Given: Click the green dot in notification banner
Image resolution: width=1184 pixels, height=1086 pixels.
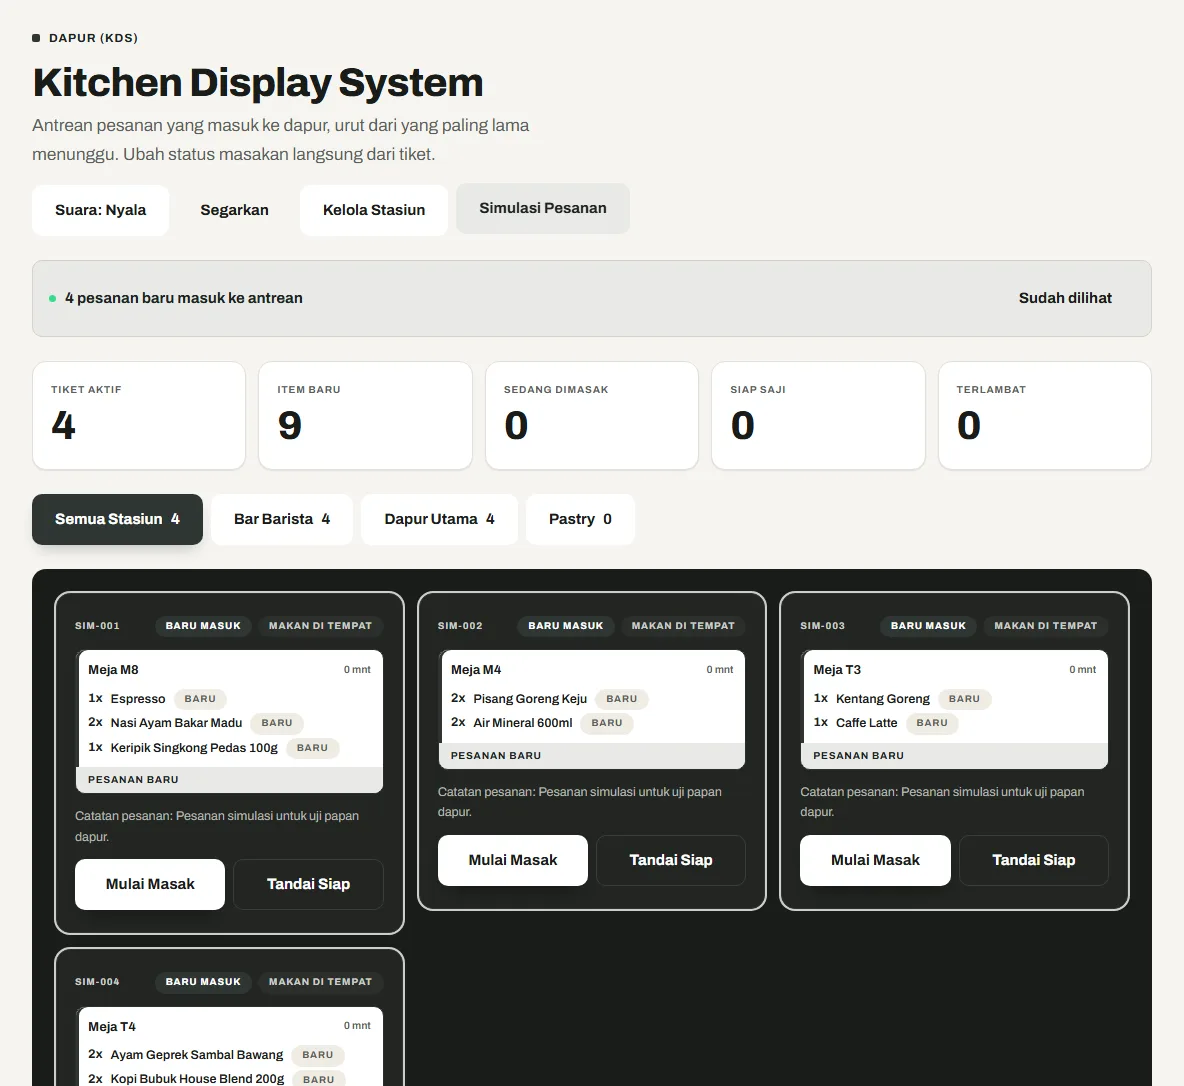Looking at the screenshot, I should [x=52, y=298].
